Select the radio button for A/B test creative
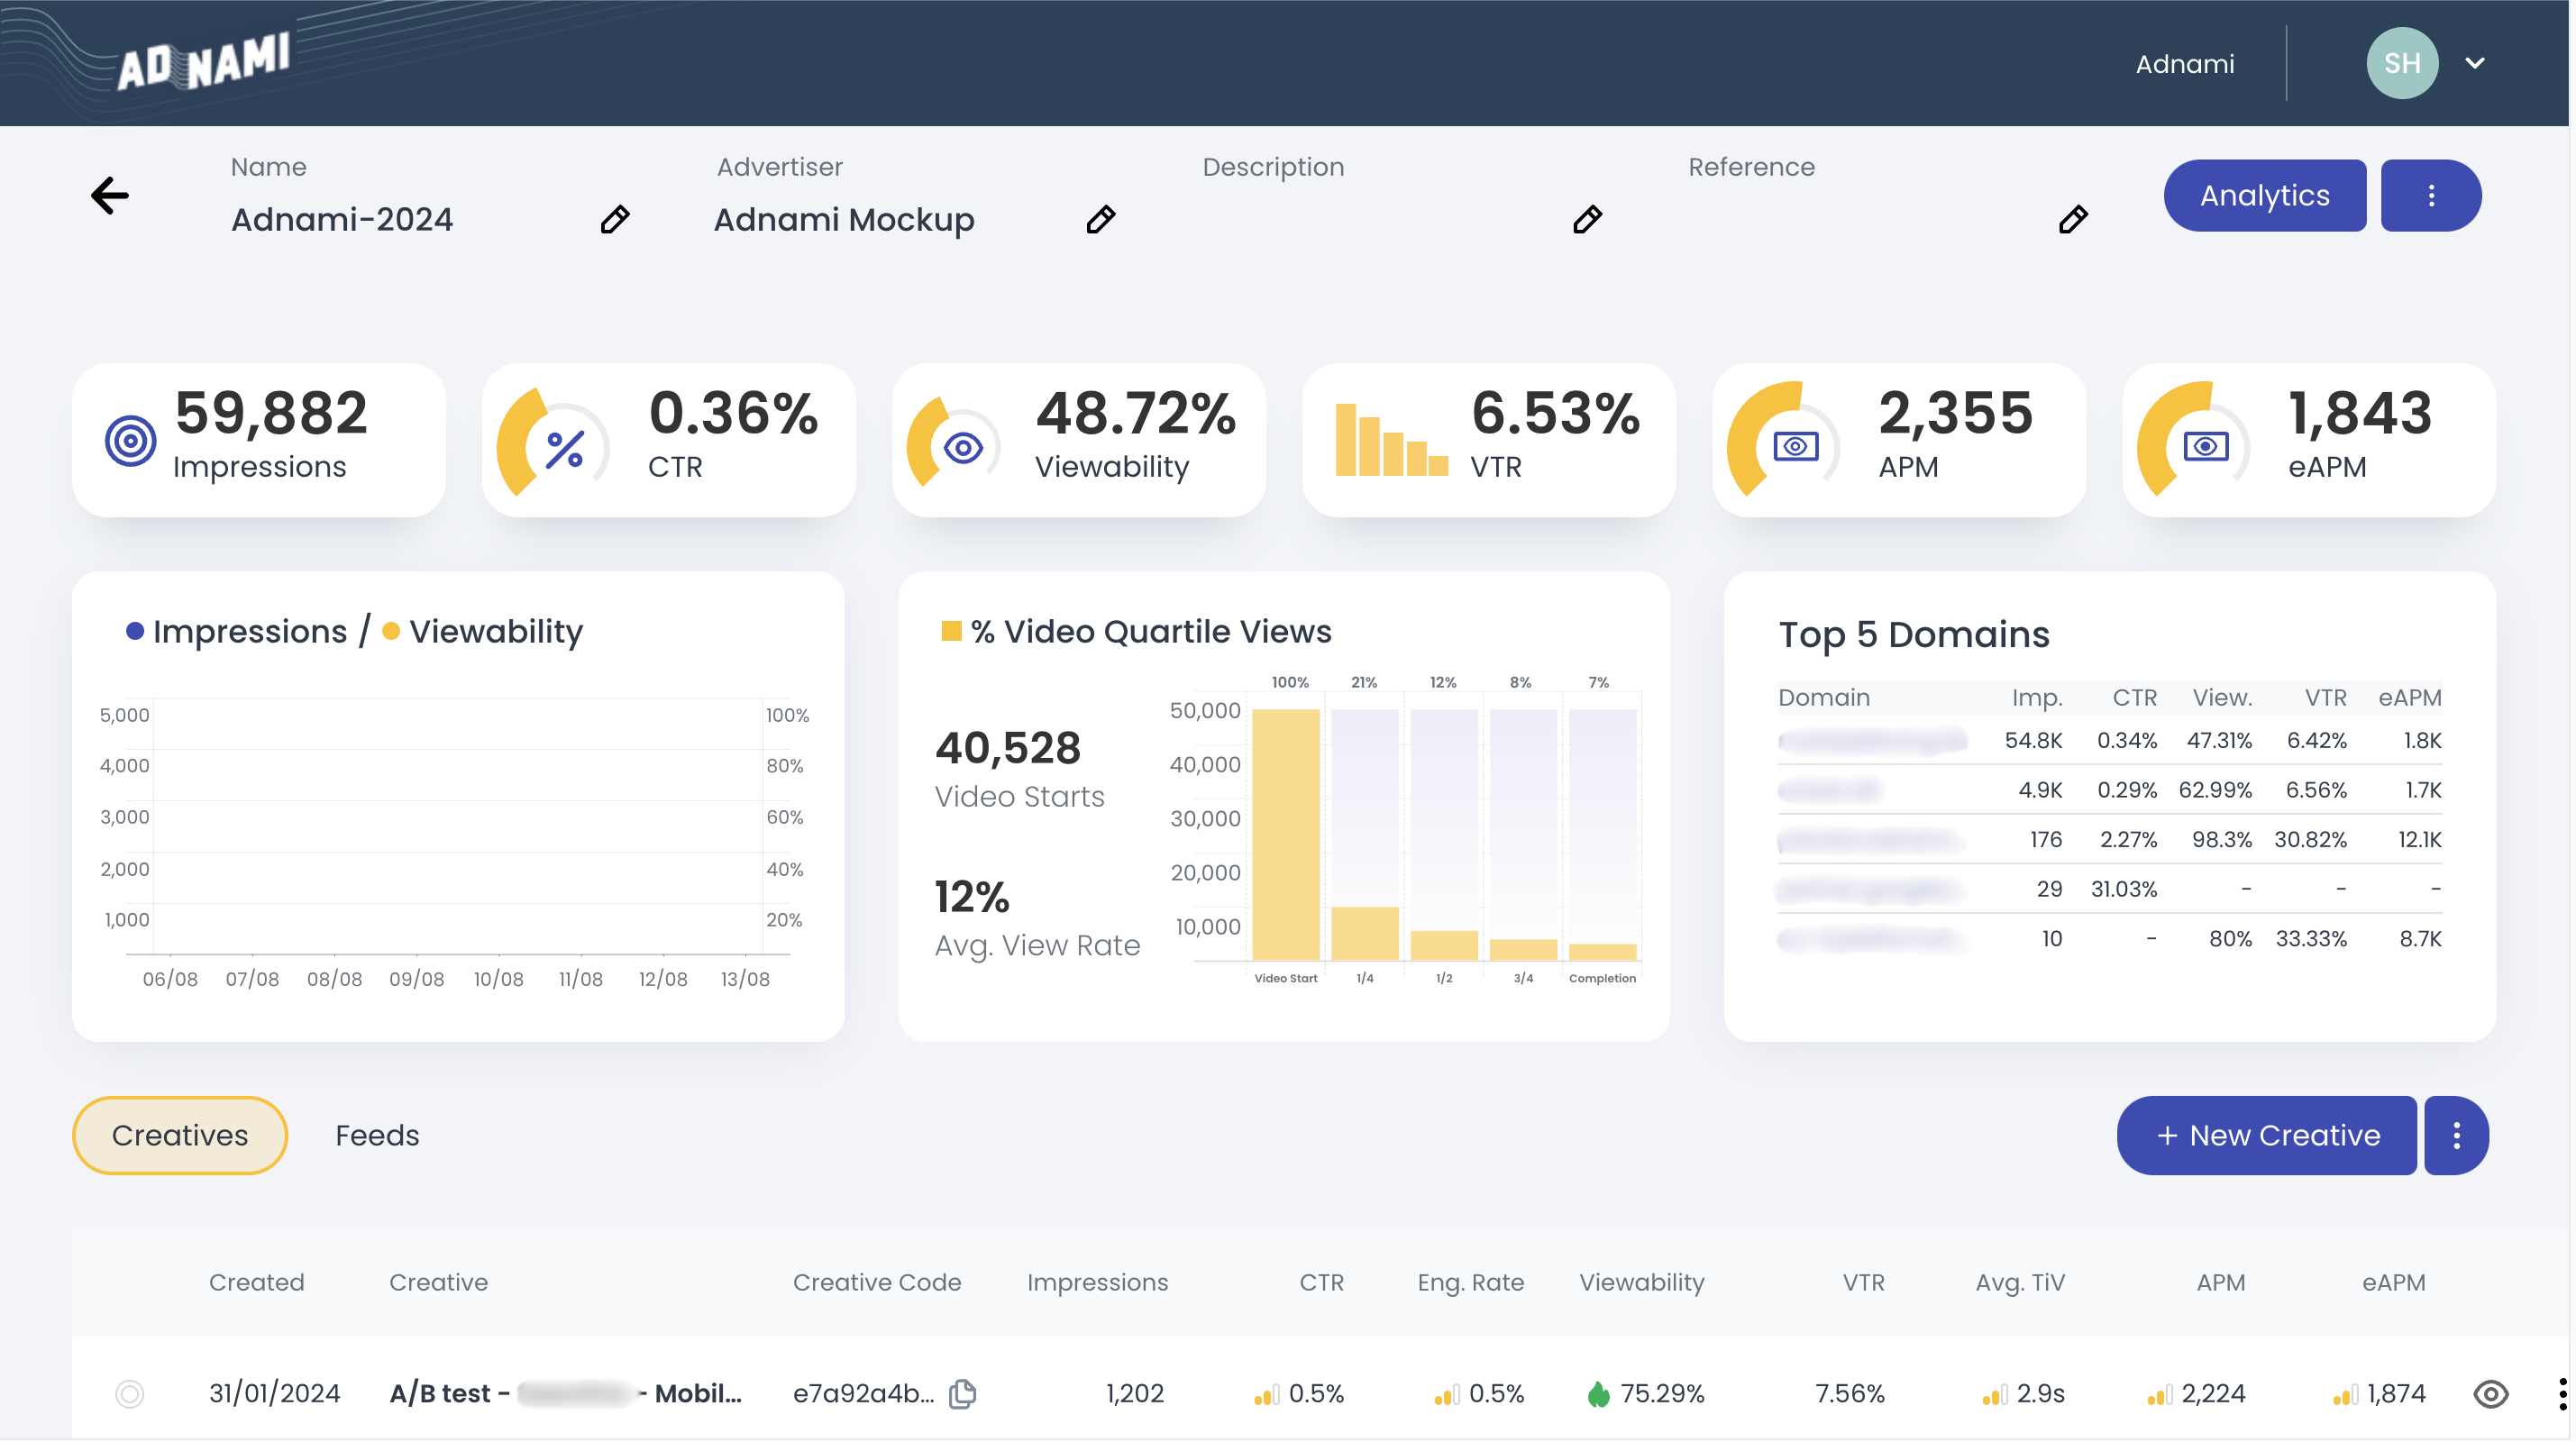The height and width of the screenshot is (1442, 2576). click(x=130, y=1393)
